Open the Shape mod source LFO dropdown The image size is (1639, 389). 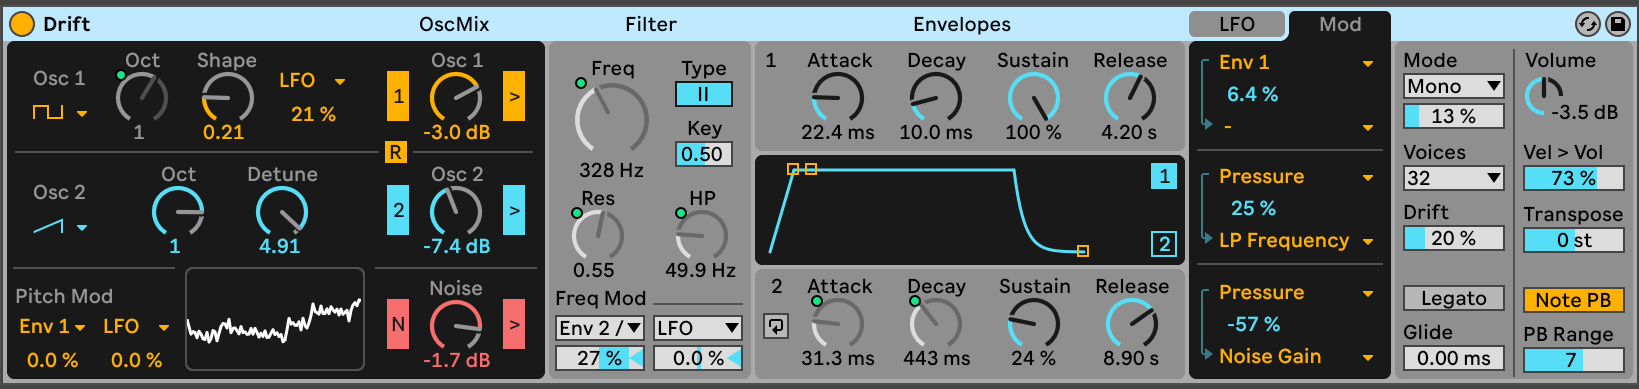tap(312, 81)
